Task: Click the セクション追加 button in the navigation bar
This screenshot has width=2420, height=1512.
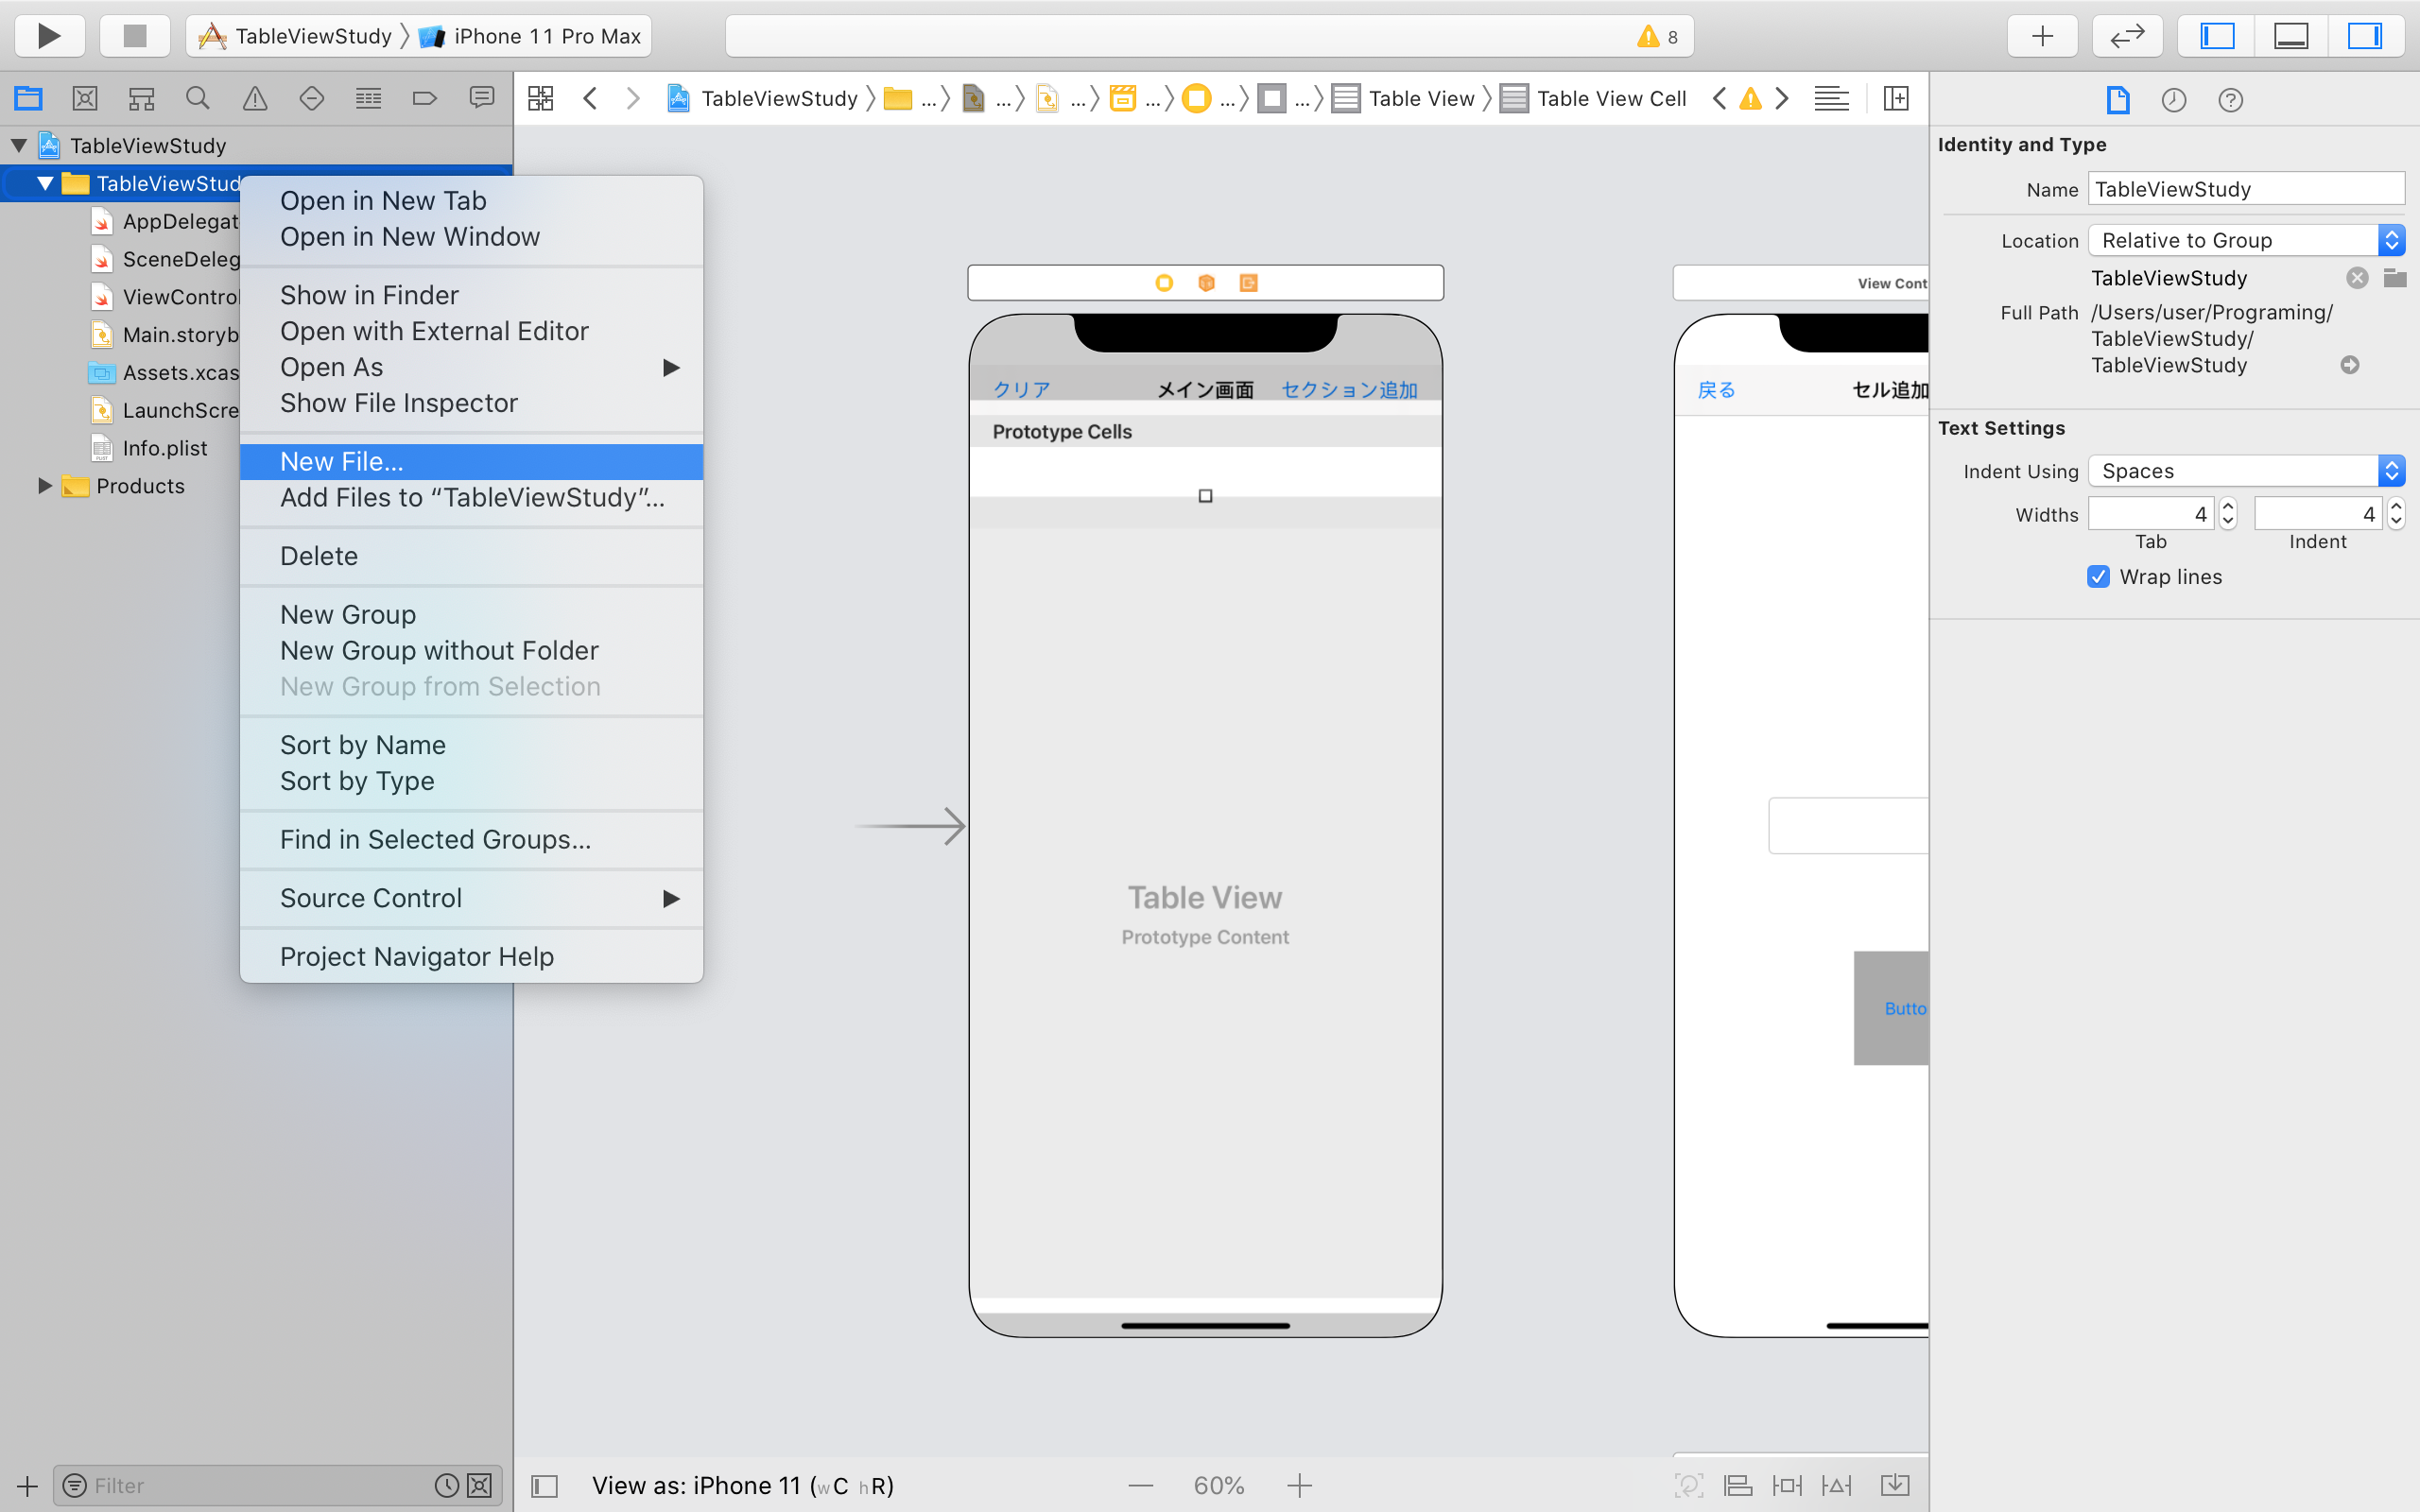Action: (x=1349, y=390)
